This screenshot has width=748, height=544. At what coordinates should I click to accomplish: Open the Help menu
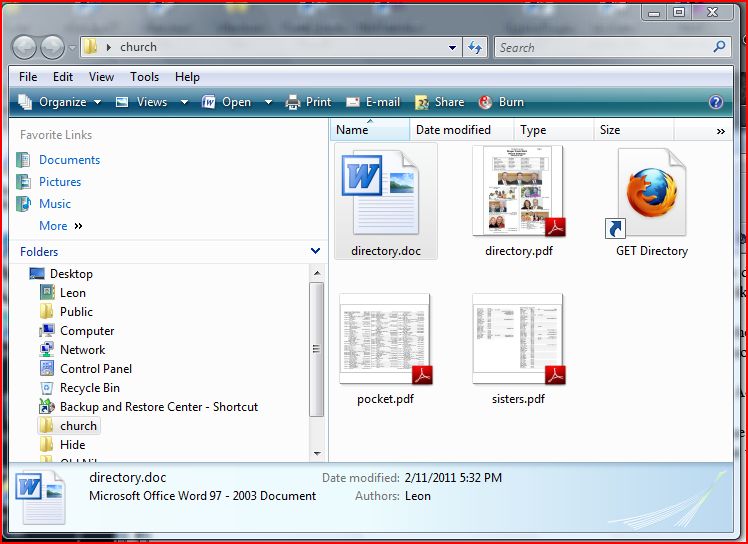click(x=187, y=77)
